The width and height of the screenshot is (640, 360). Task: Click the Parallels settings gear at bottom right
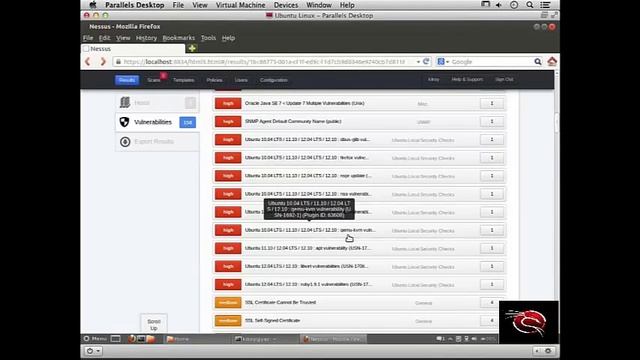(548, 351)
